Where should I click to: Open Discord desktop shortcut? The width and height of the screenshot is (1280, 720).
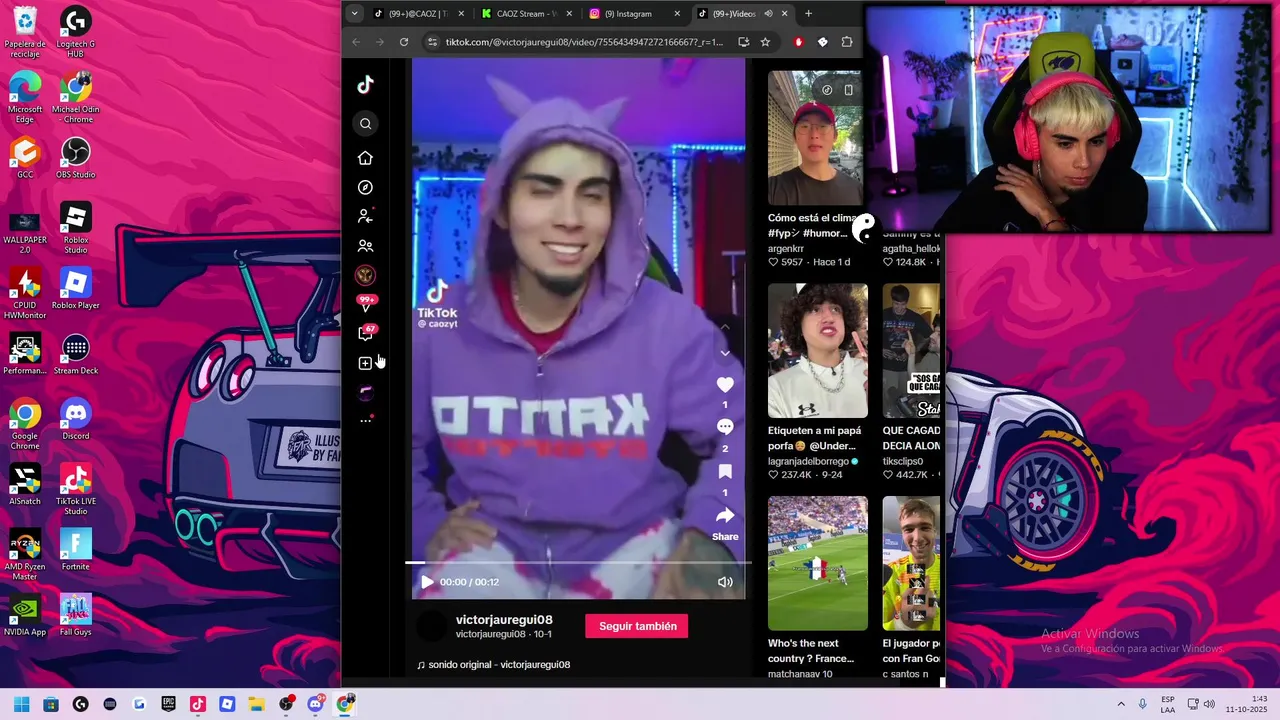pyautogui.click(x=76, y=418)
